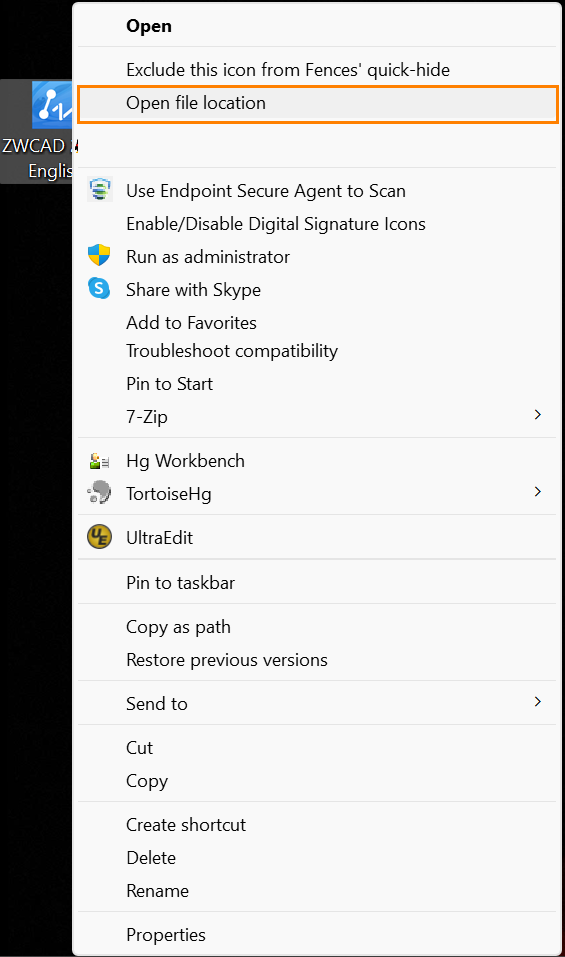Click the Hg Workbench icon
Viewport: 565px width, 957px height.
[99, 461]
